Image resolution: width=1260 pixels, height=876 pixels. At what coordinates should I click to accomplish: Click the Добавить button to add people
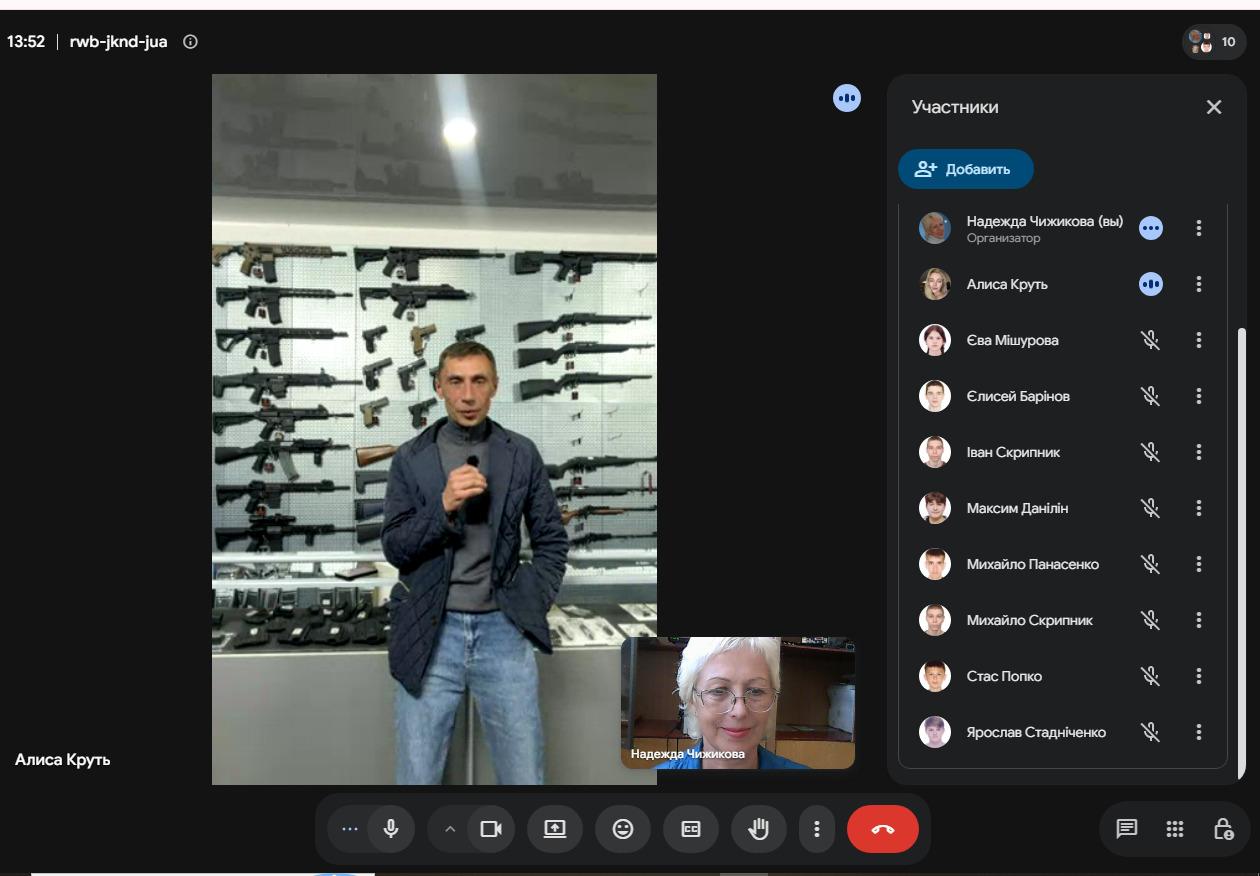tap(965, 169)
